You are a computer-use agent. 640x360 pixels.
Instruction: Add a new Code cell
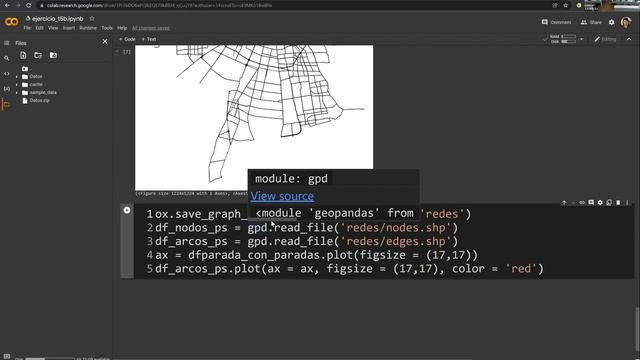point(127,39)
